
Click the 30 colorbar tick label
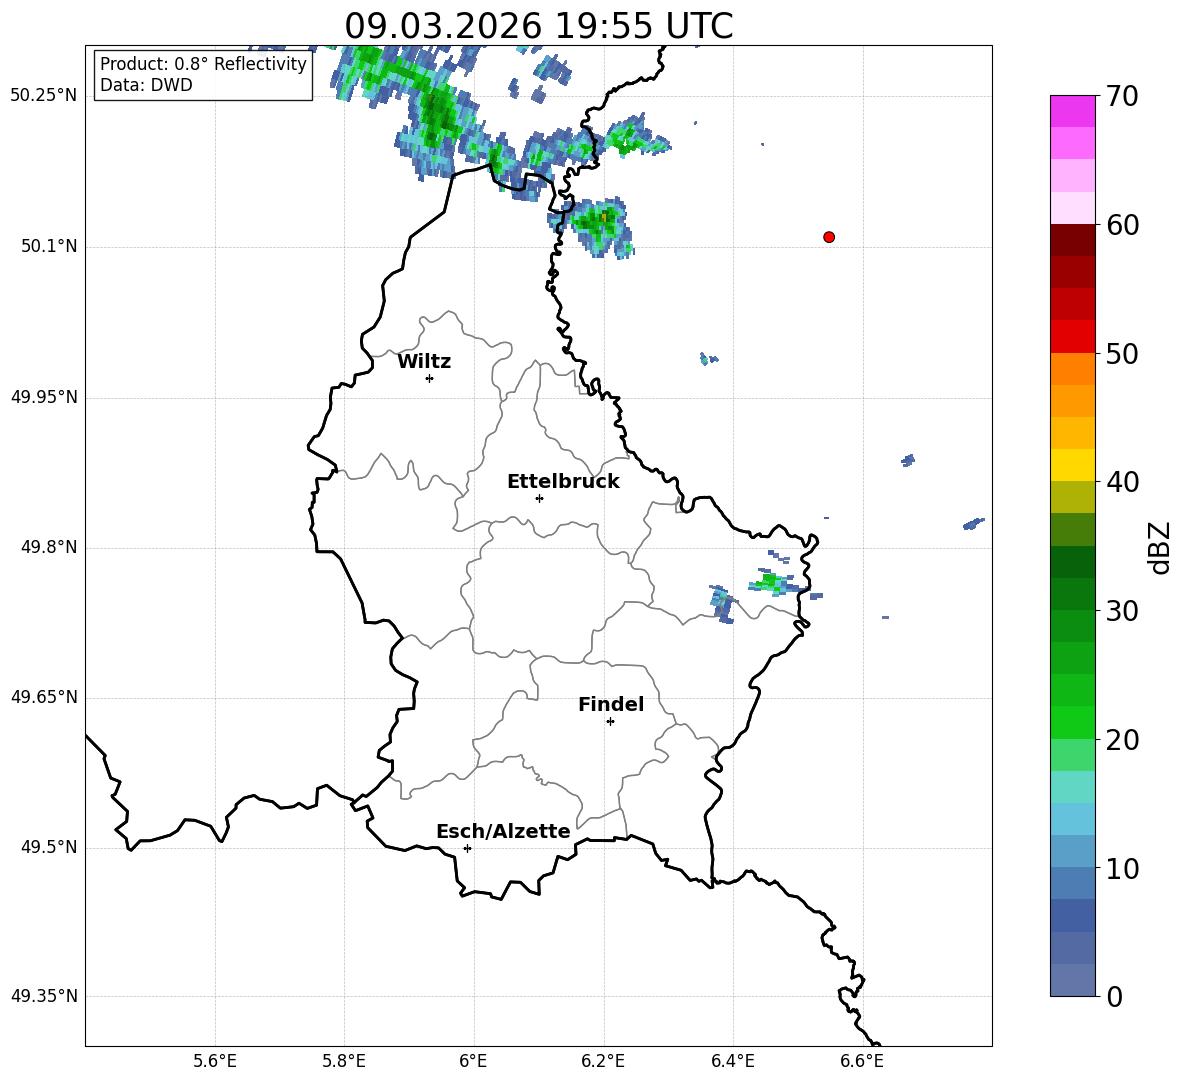pyautogui.click(x=1122, y=611)
